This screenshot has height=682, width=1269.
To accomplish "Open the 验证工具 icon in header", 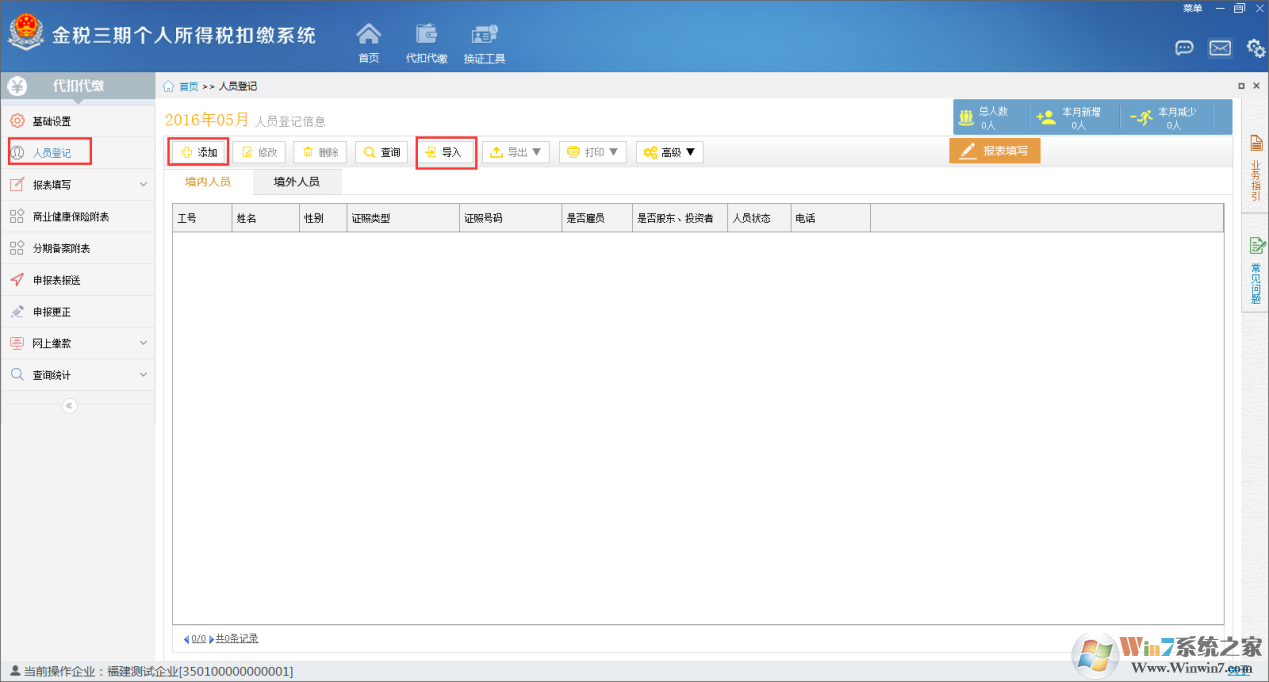I will [x=484, y=36].
